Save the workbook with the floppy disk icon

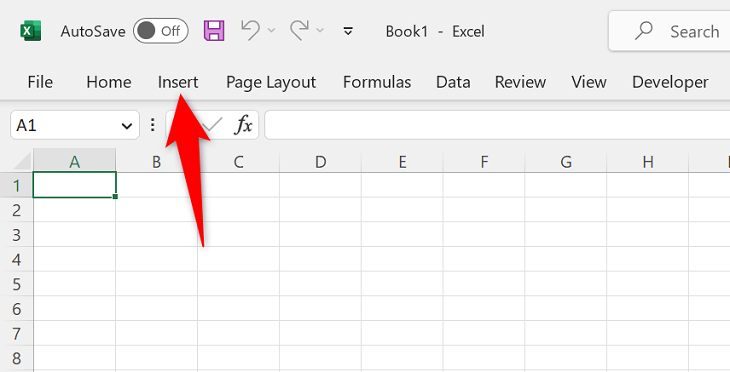pos(214,31)
